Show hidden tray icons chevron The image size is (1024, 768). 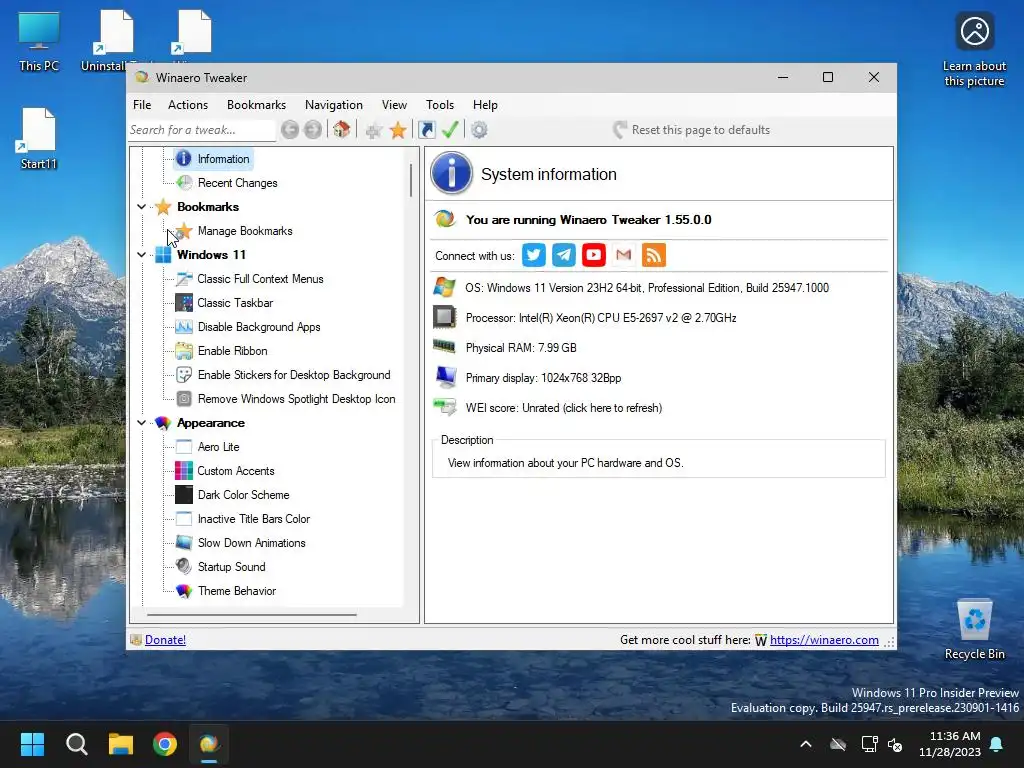(806, 744)
